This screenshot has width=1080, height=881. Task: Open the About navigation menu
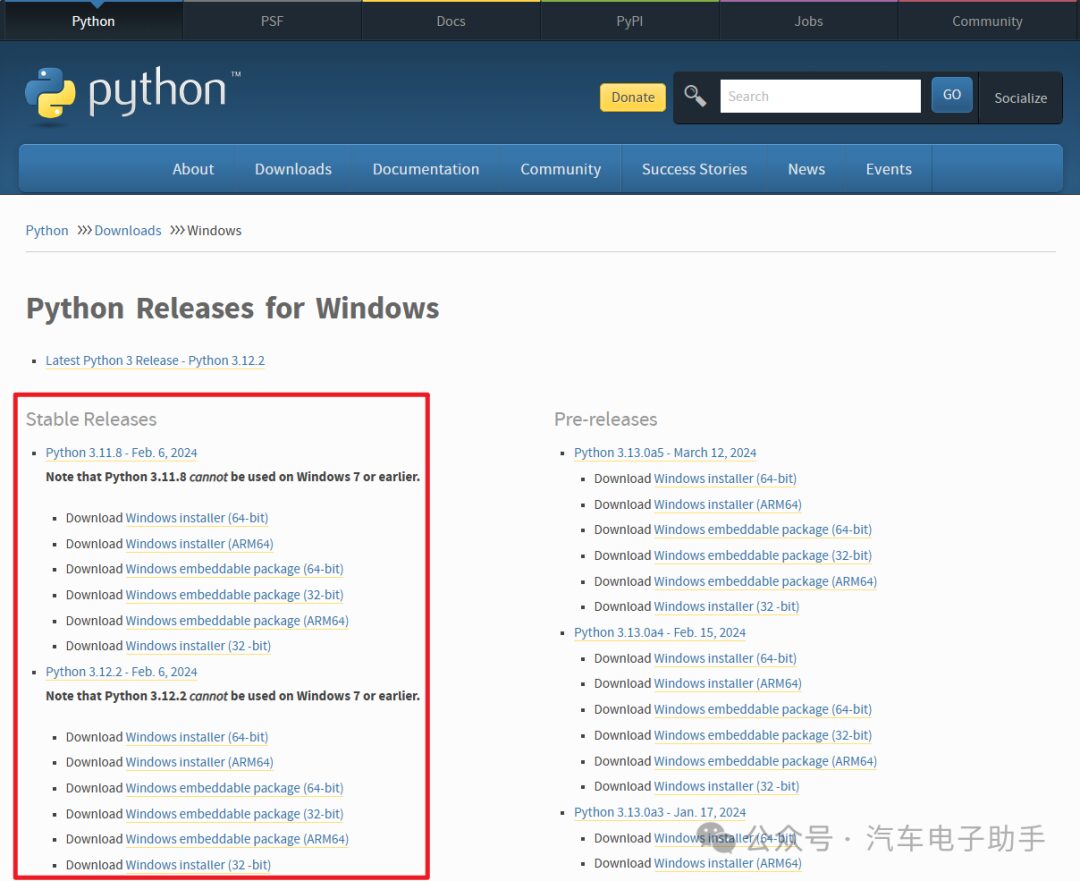(x=193, y=169)
